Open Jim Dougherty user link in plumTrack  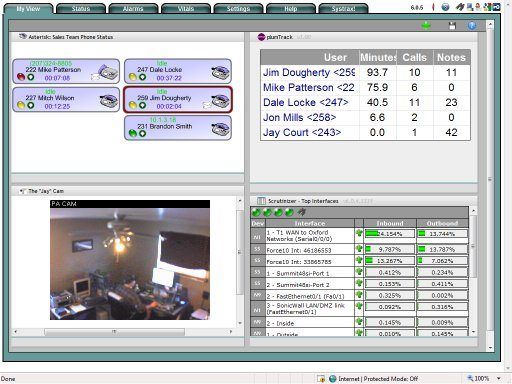pyautogui.click(x=309, y=72)
